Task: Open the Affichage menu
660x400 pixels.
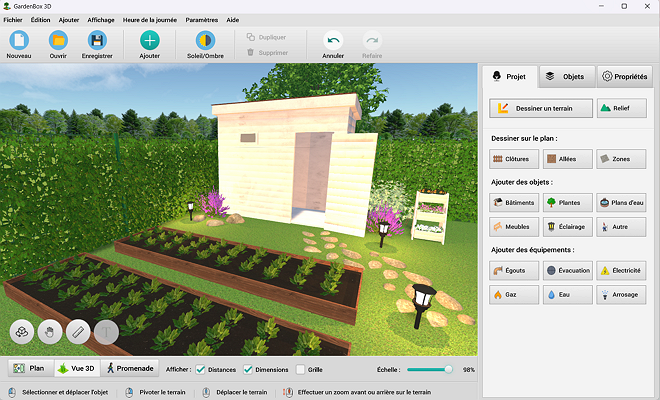Action: pyautogui.click(x=101, y=20)
